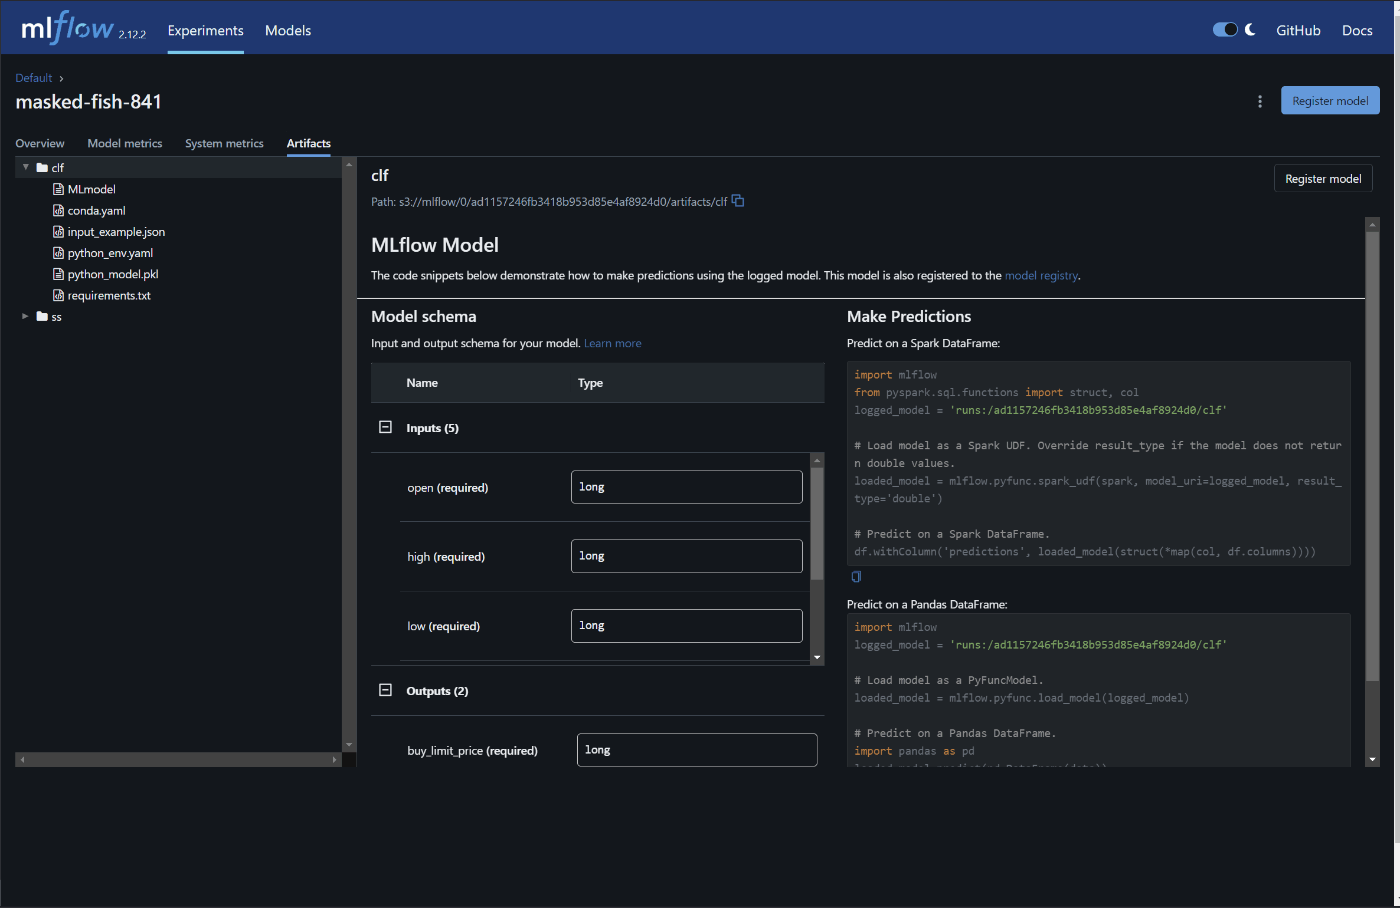Select the clf folder icon
The height and width of the screenshot is (908, 1400).
(42, 167)
